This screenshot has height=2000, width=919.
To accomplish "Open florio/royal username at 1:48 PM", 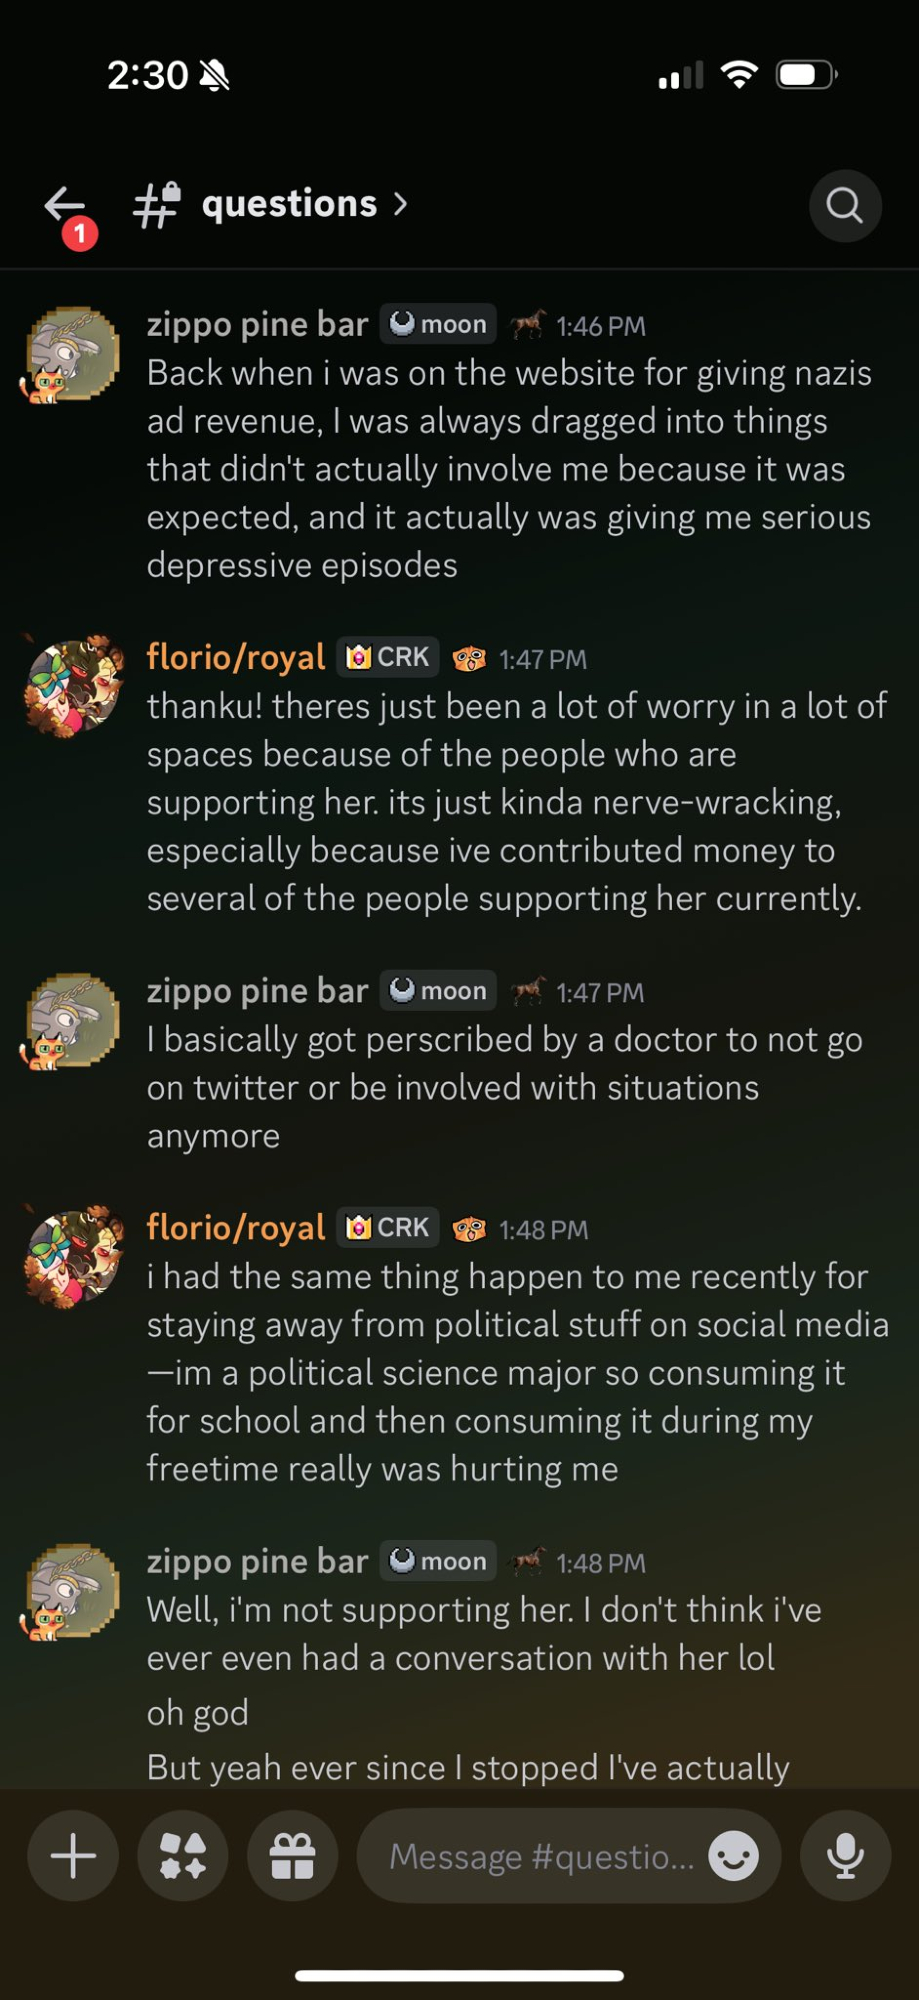I will [x=236, y=1228].
